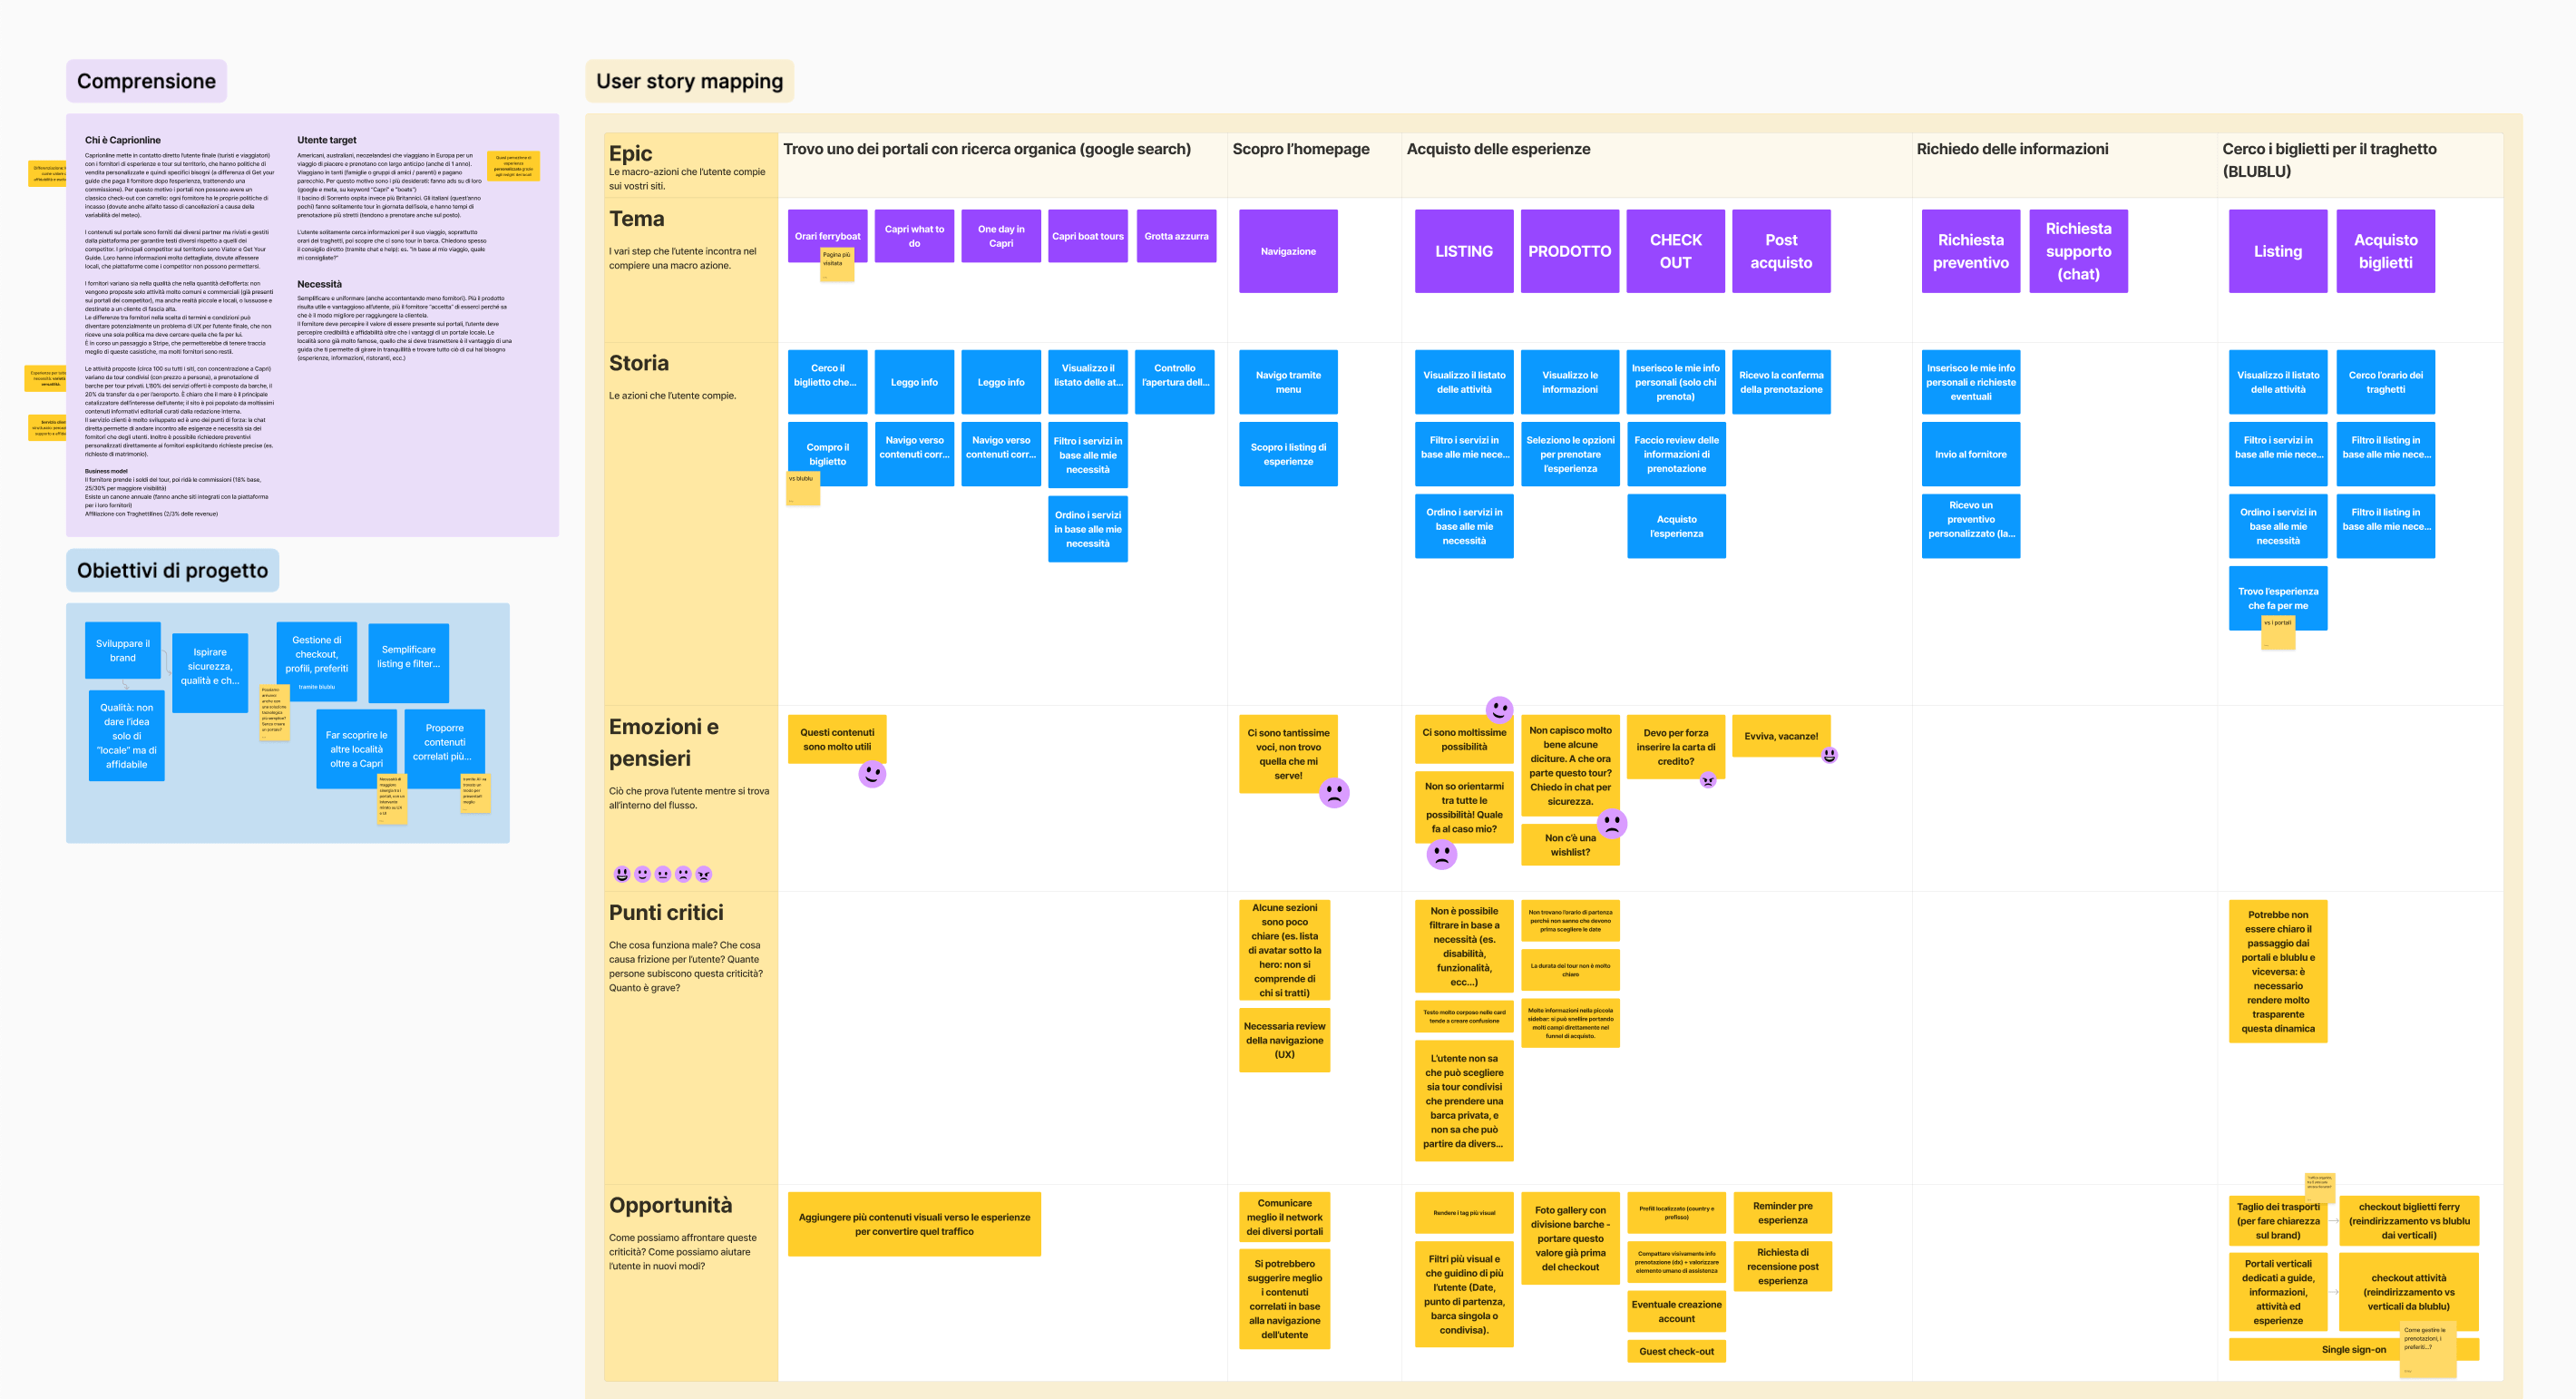Click the purple 'CHECK OUT' theme card
Screen dimensions: 2576x1399
tap(1675, 251)
